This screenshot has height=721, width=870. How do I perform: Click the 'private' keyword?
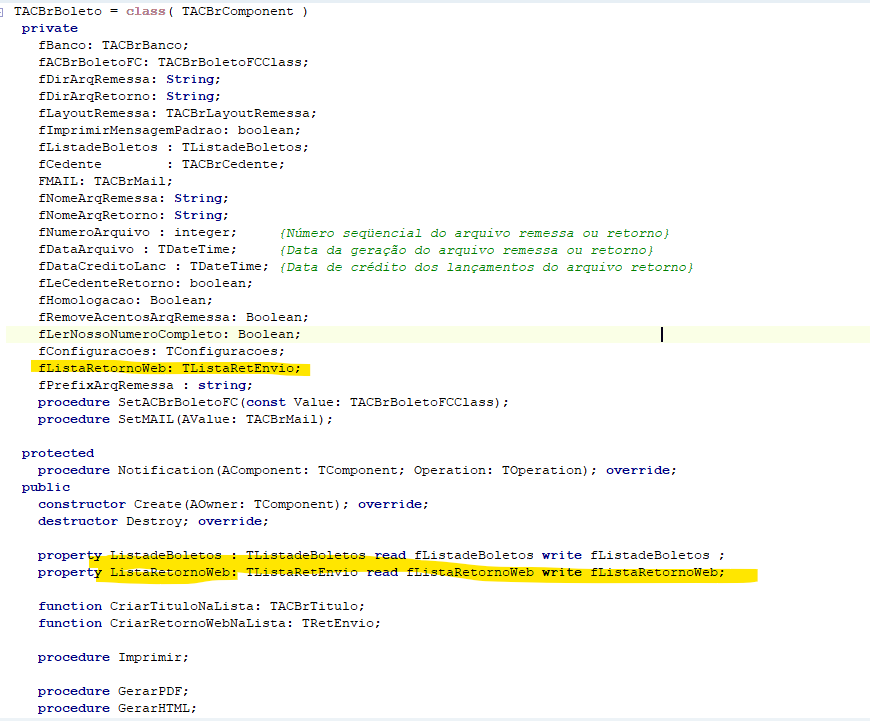click(x=49, y=28)
